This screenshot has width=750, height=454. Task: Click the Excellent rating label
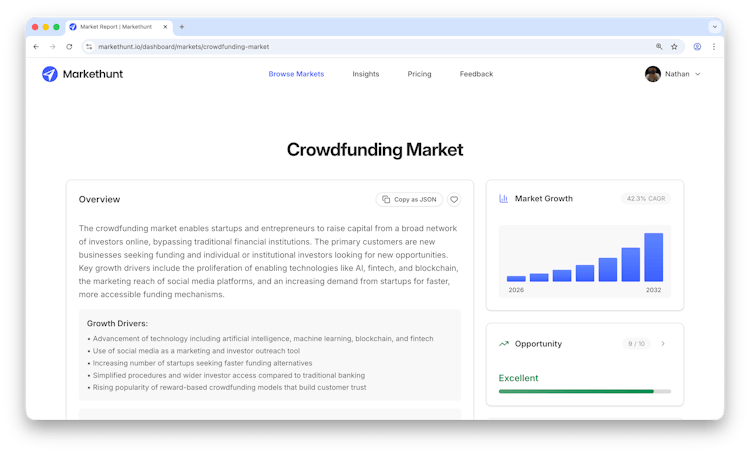[x=518, y=378]
